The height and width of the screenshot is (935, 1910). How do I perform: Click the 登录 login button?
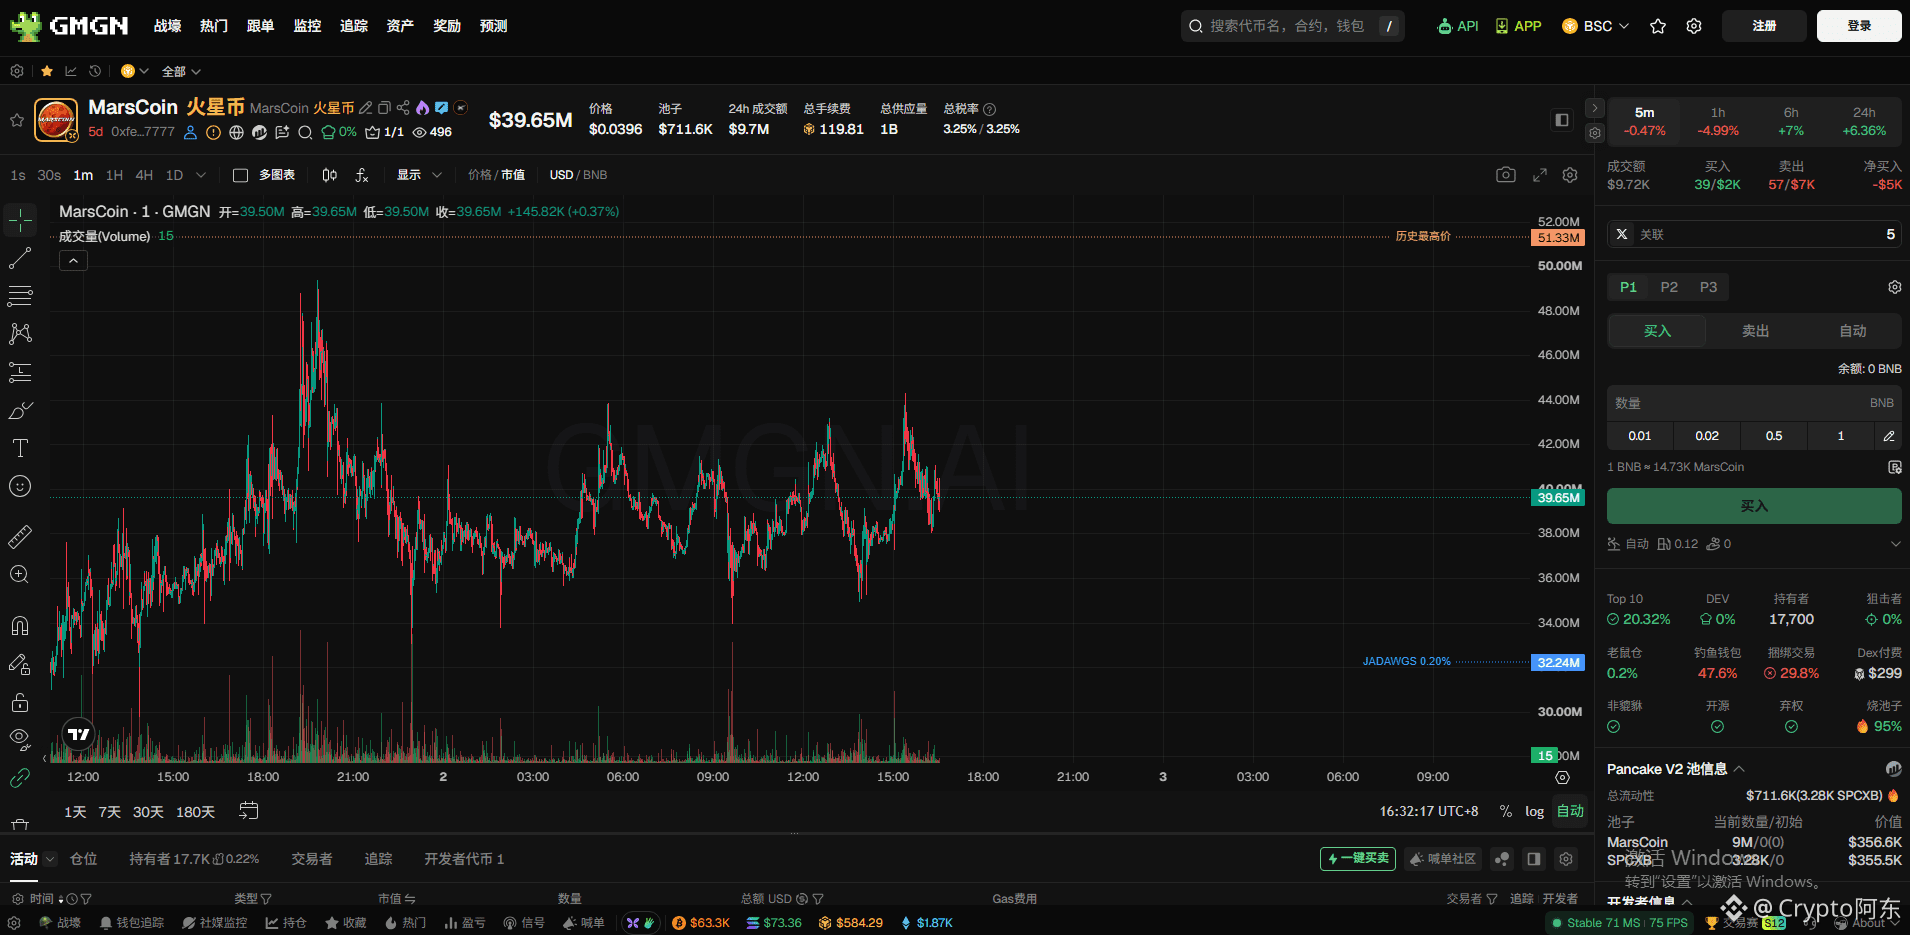1859,26
